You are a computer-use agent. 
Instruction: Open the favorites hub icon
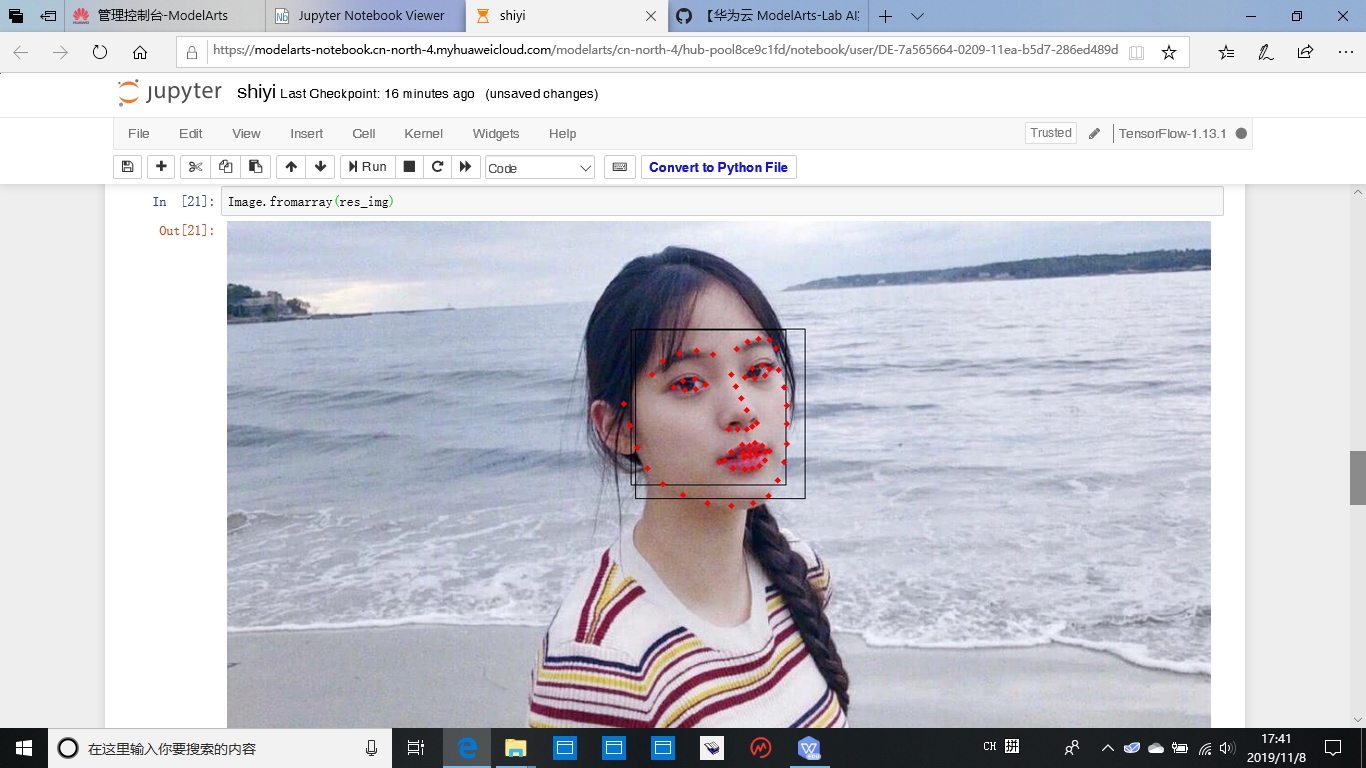[1227, 52]
